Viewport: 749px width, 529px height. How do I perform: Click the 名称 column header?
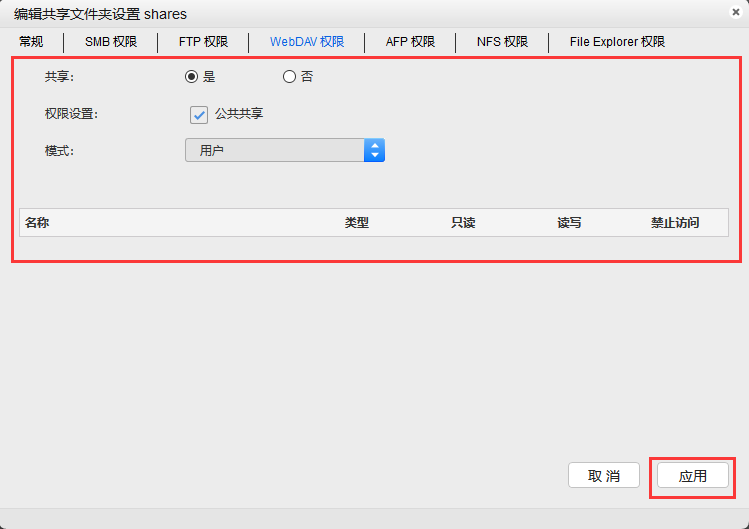pos(37,223)
